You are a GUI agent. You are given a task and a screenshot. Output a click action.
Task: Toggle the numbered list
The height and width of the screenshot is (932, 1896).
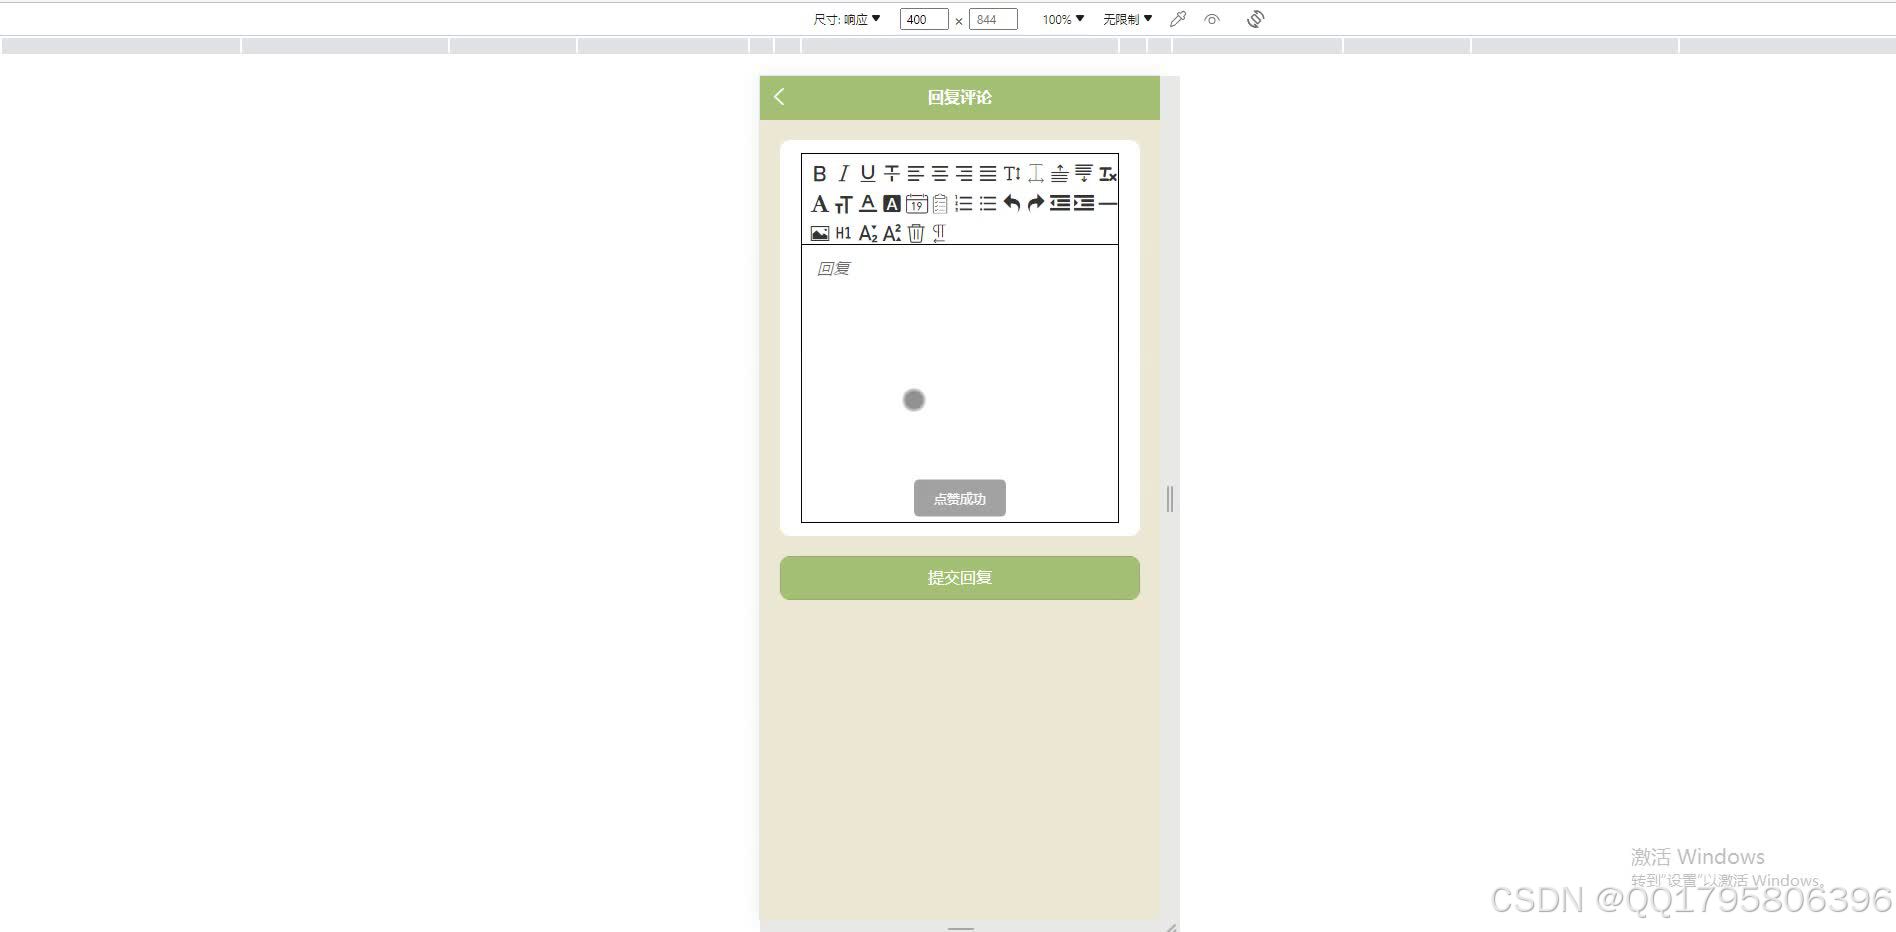click(963, 204)
